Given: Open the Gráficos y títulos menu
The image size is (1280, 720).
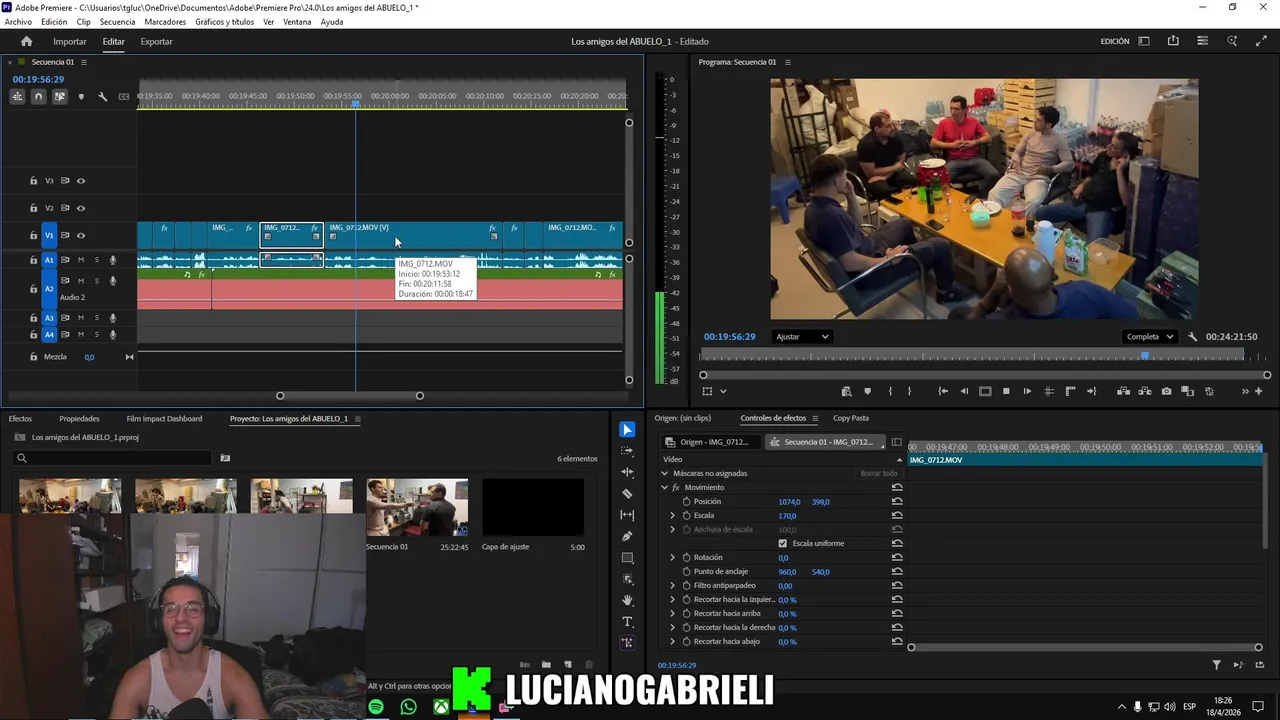Looking at the screenshot, I should pos(224,22).
